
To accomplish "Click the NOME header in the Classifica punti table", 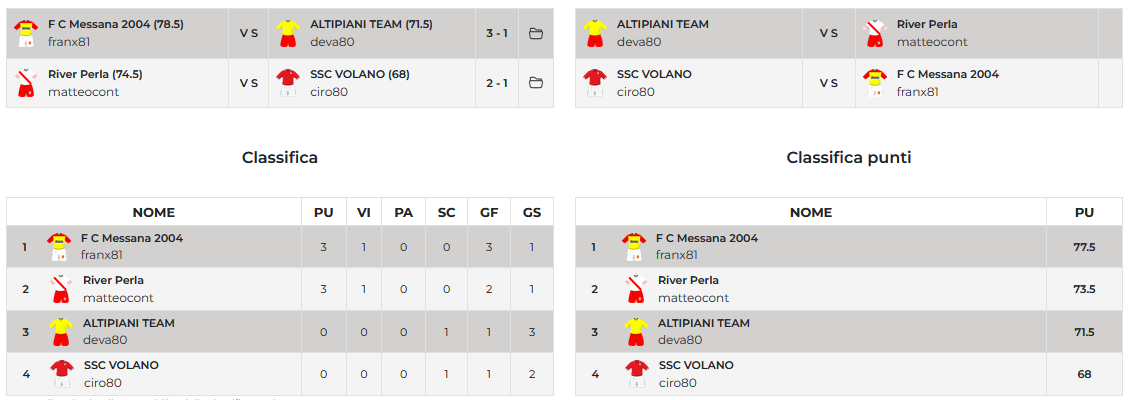I will 810,212.
